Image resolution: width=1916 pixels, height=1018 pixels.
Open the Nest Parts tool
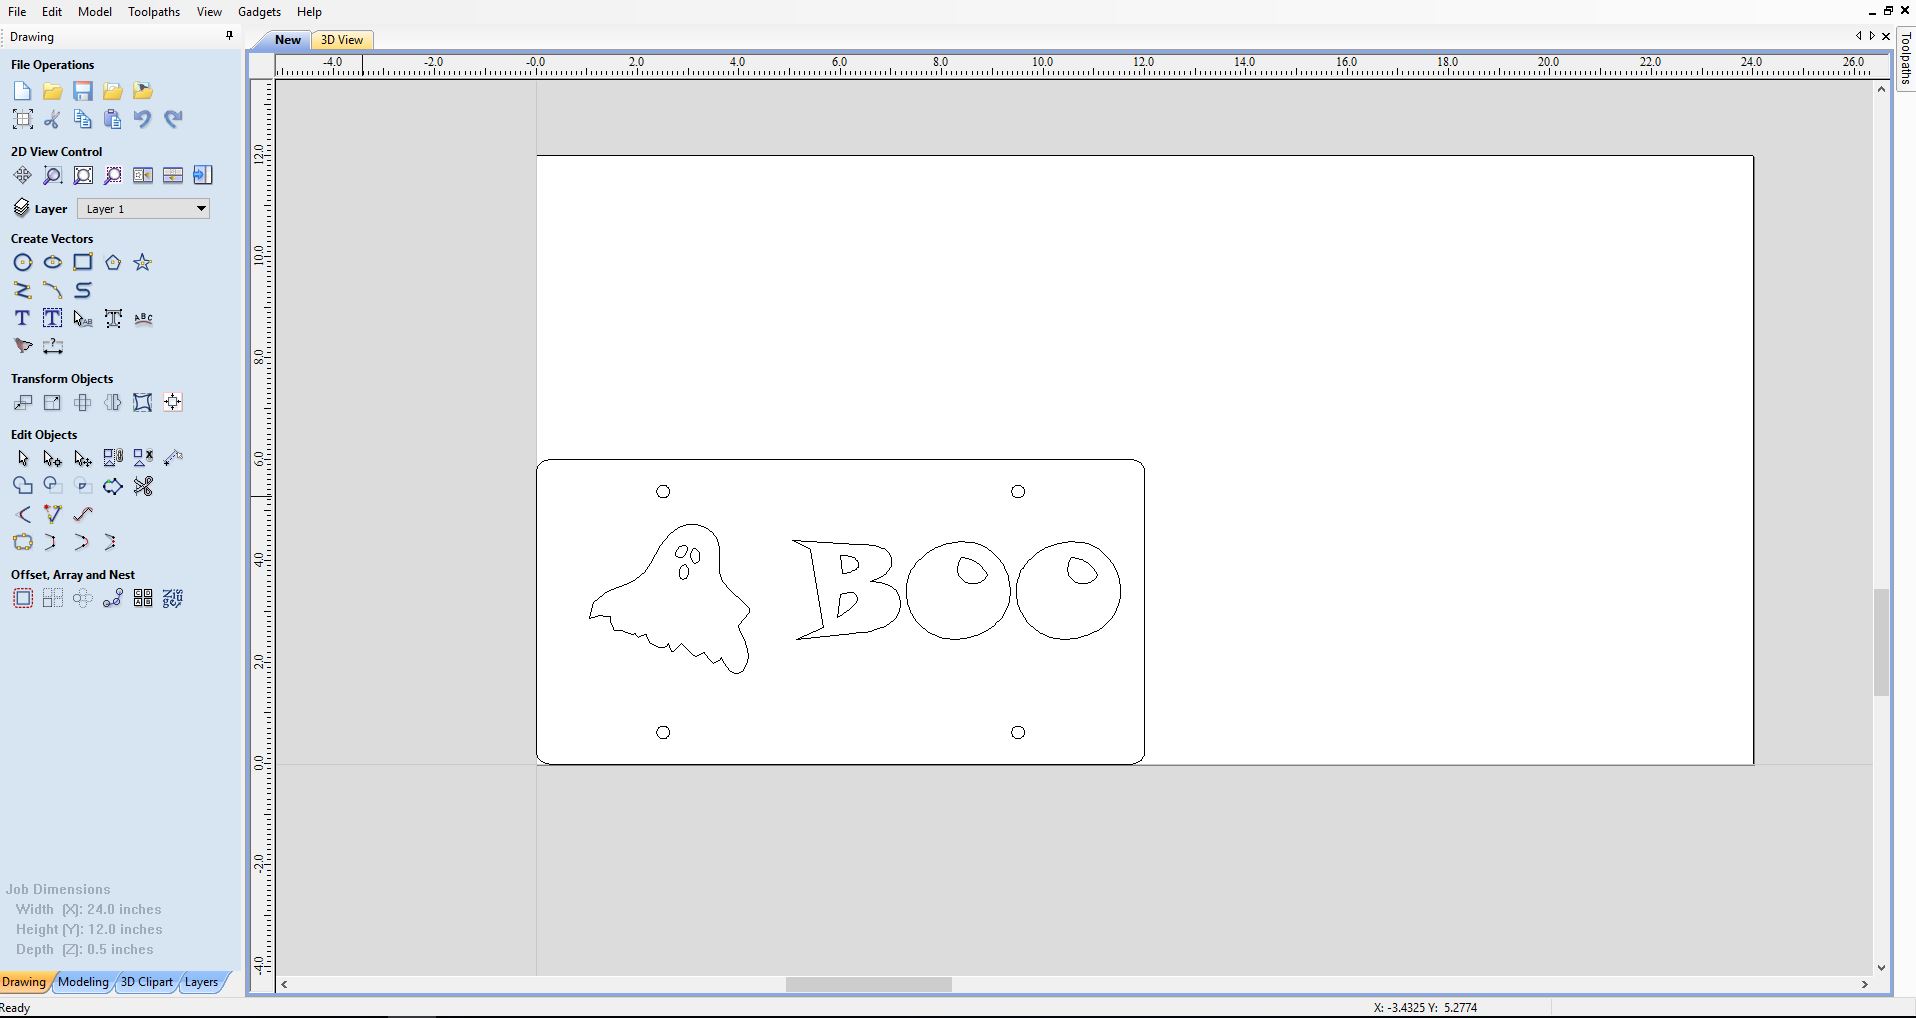tap(172, 598)
